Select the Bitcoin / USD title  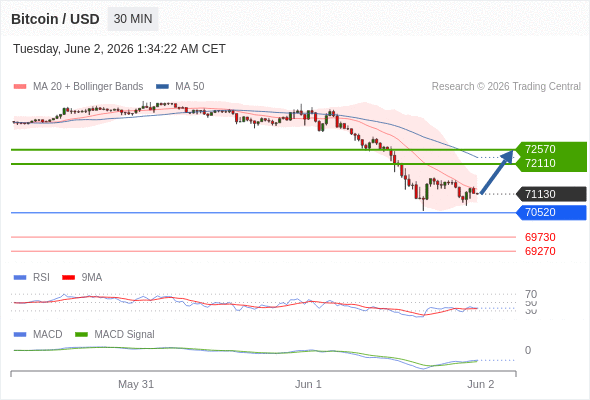[55, 19]
